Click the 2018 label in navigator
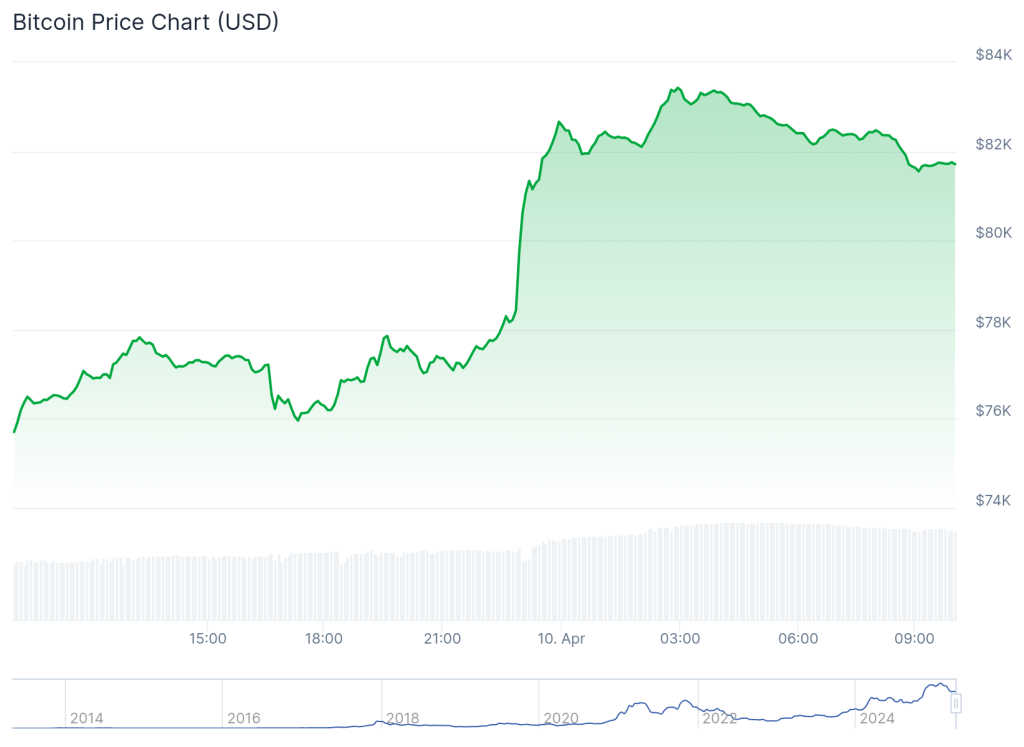Image resolution: width=1024 pixels, height=747 pixels. (403, 718)
